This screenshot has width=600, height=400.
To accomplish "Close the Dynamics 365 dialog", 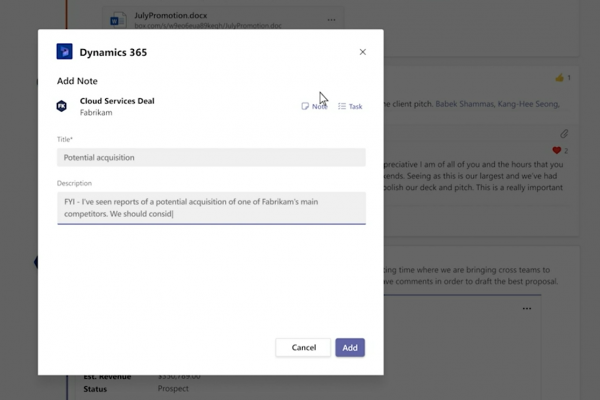I will click(x=362, y=52).
